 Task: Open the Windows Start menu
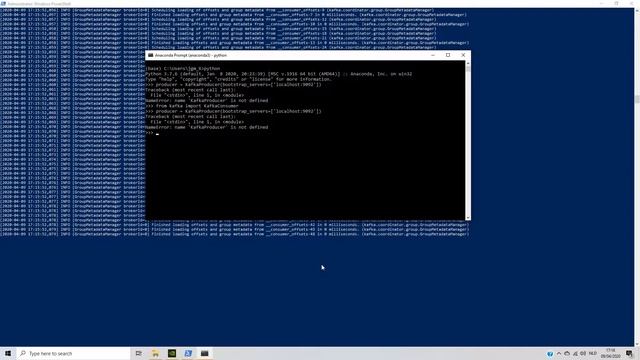(8, 353)
